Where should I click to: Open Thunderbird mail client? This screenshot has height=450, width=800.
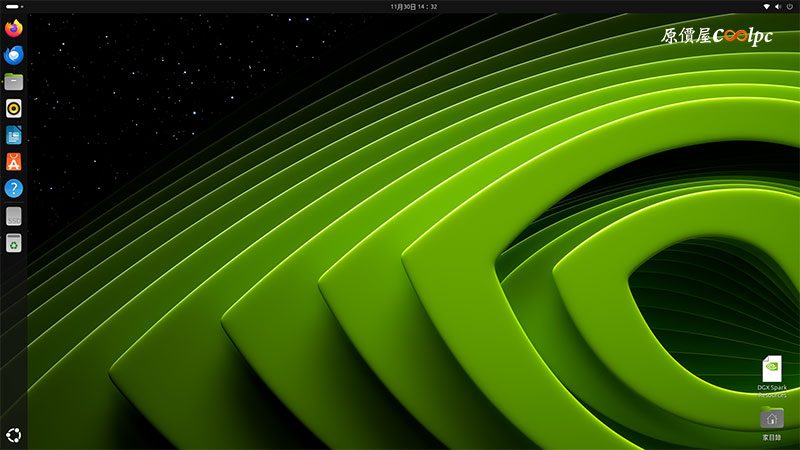[14, 55]
